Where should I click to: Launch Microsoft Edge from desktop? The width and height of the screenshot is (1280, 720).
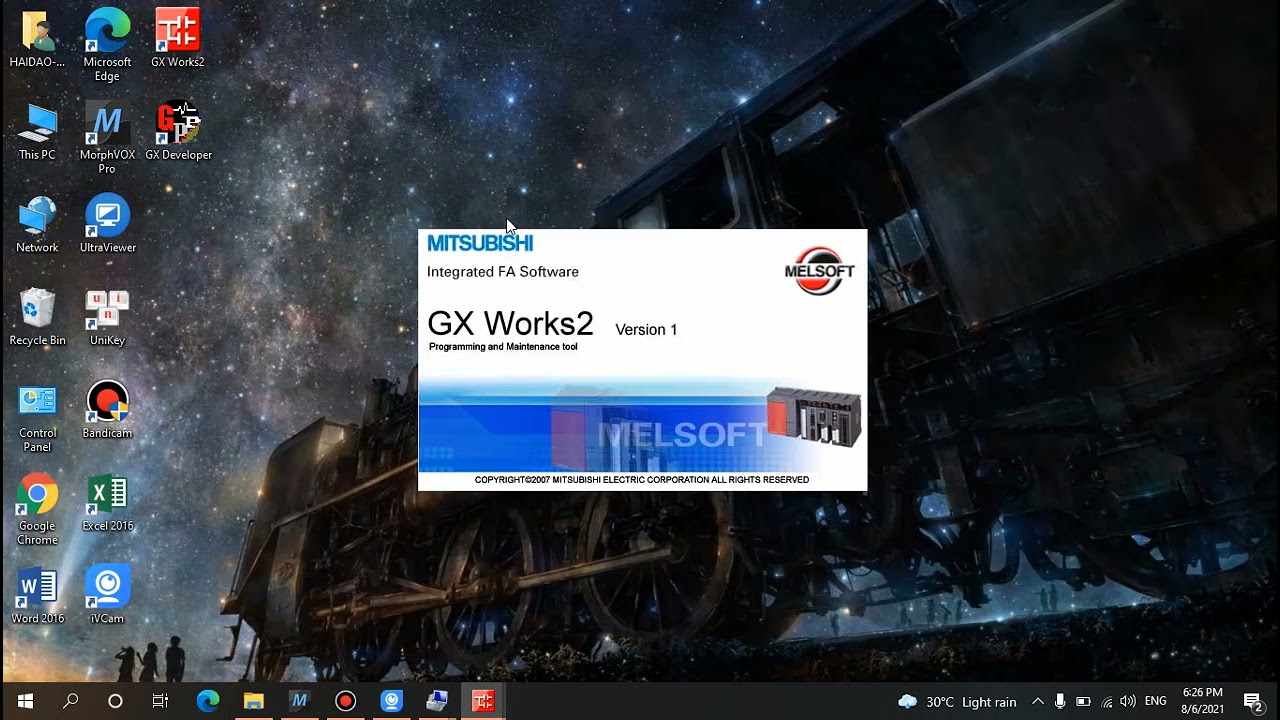[107, 45]
